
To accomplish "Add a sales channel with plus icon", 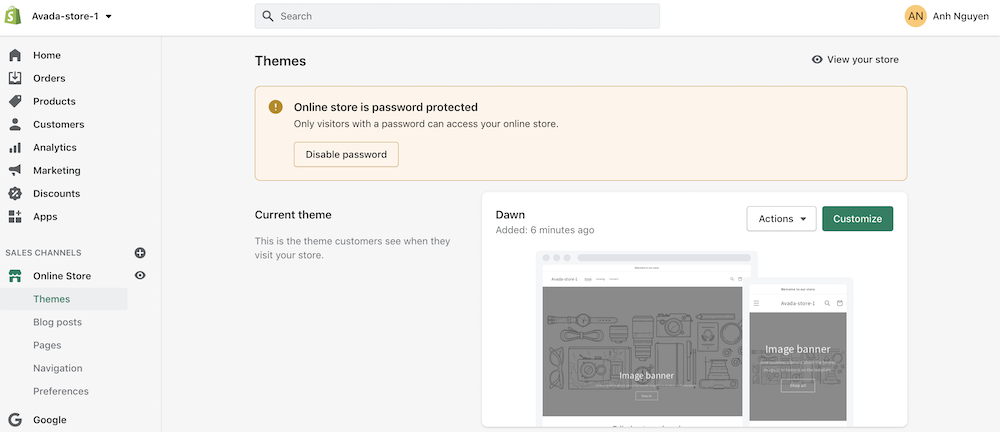I will click(x=140, y=253).
